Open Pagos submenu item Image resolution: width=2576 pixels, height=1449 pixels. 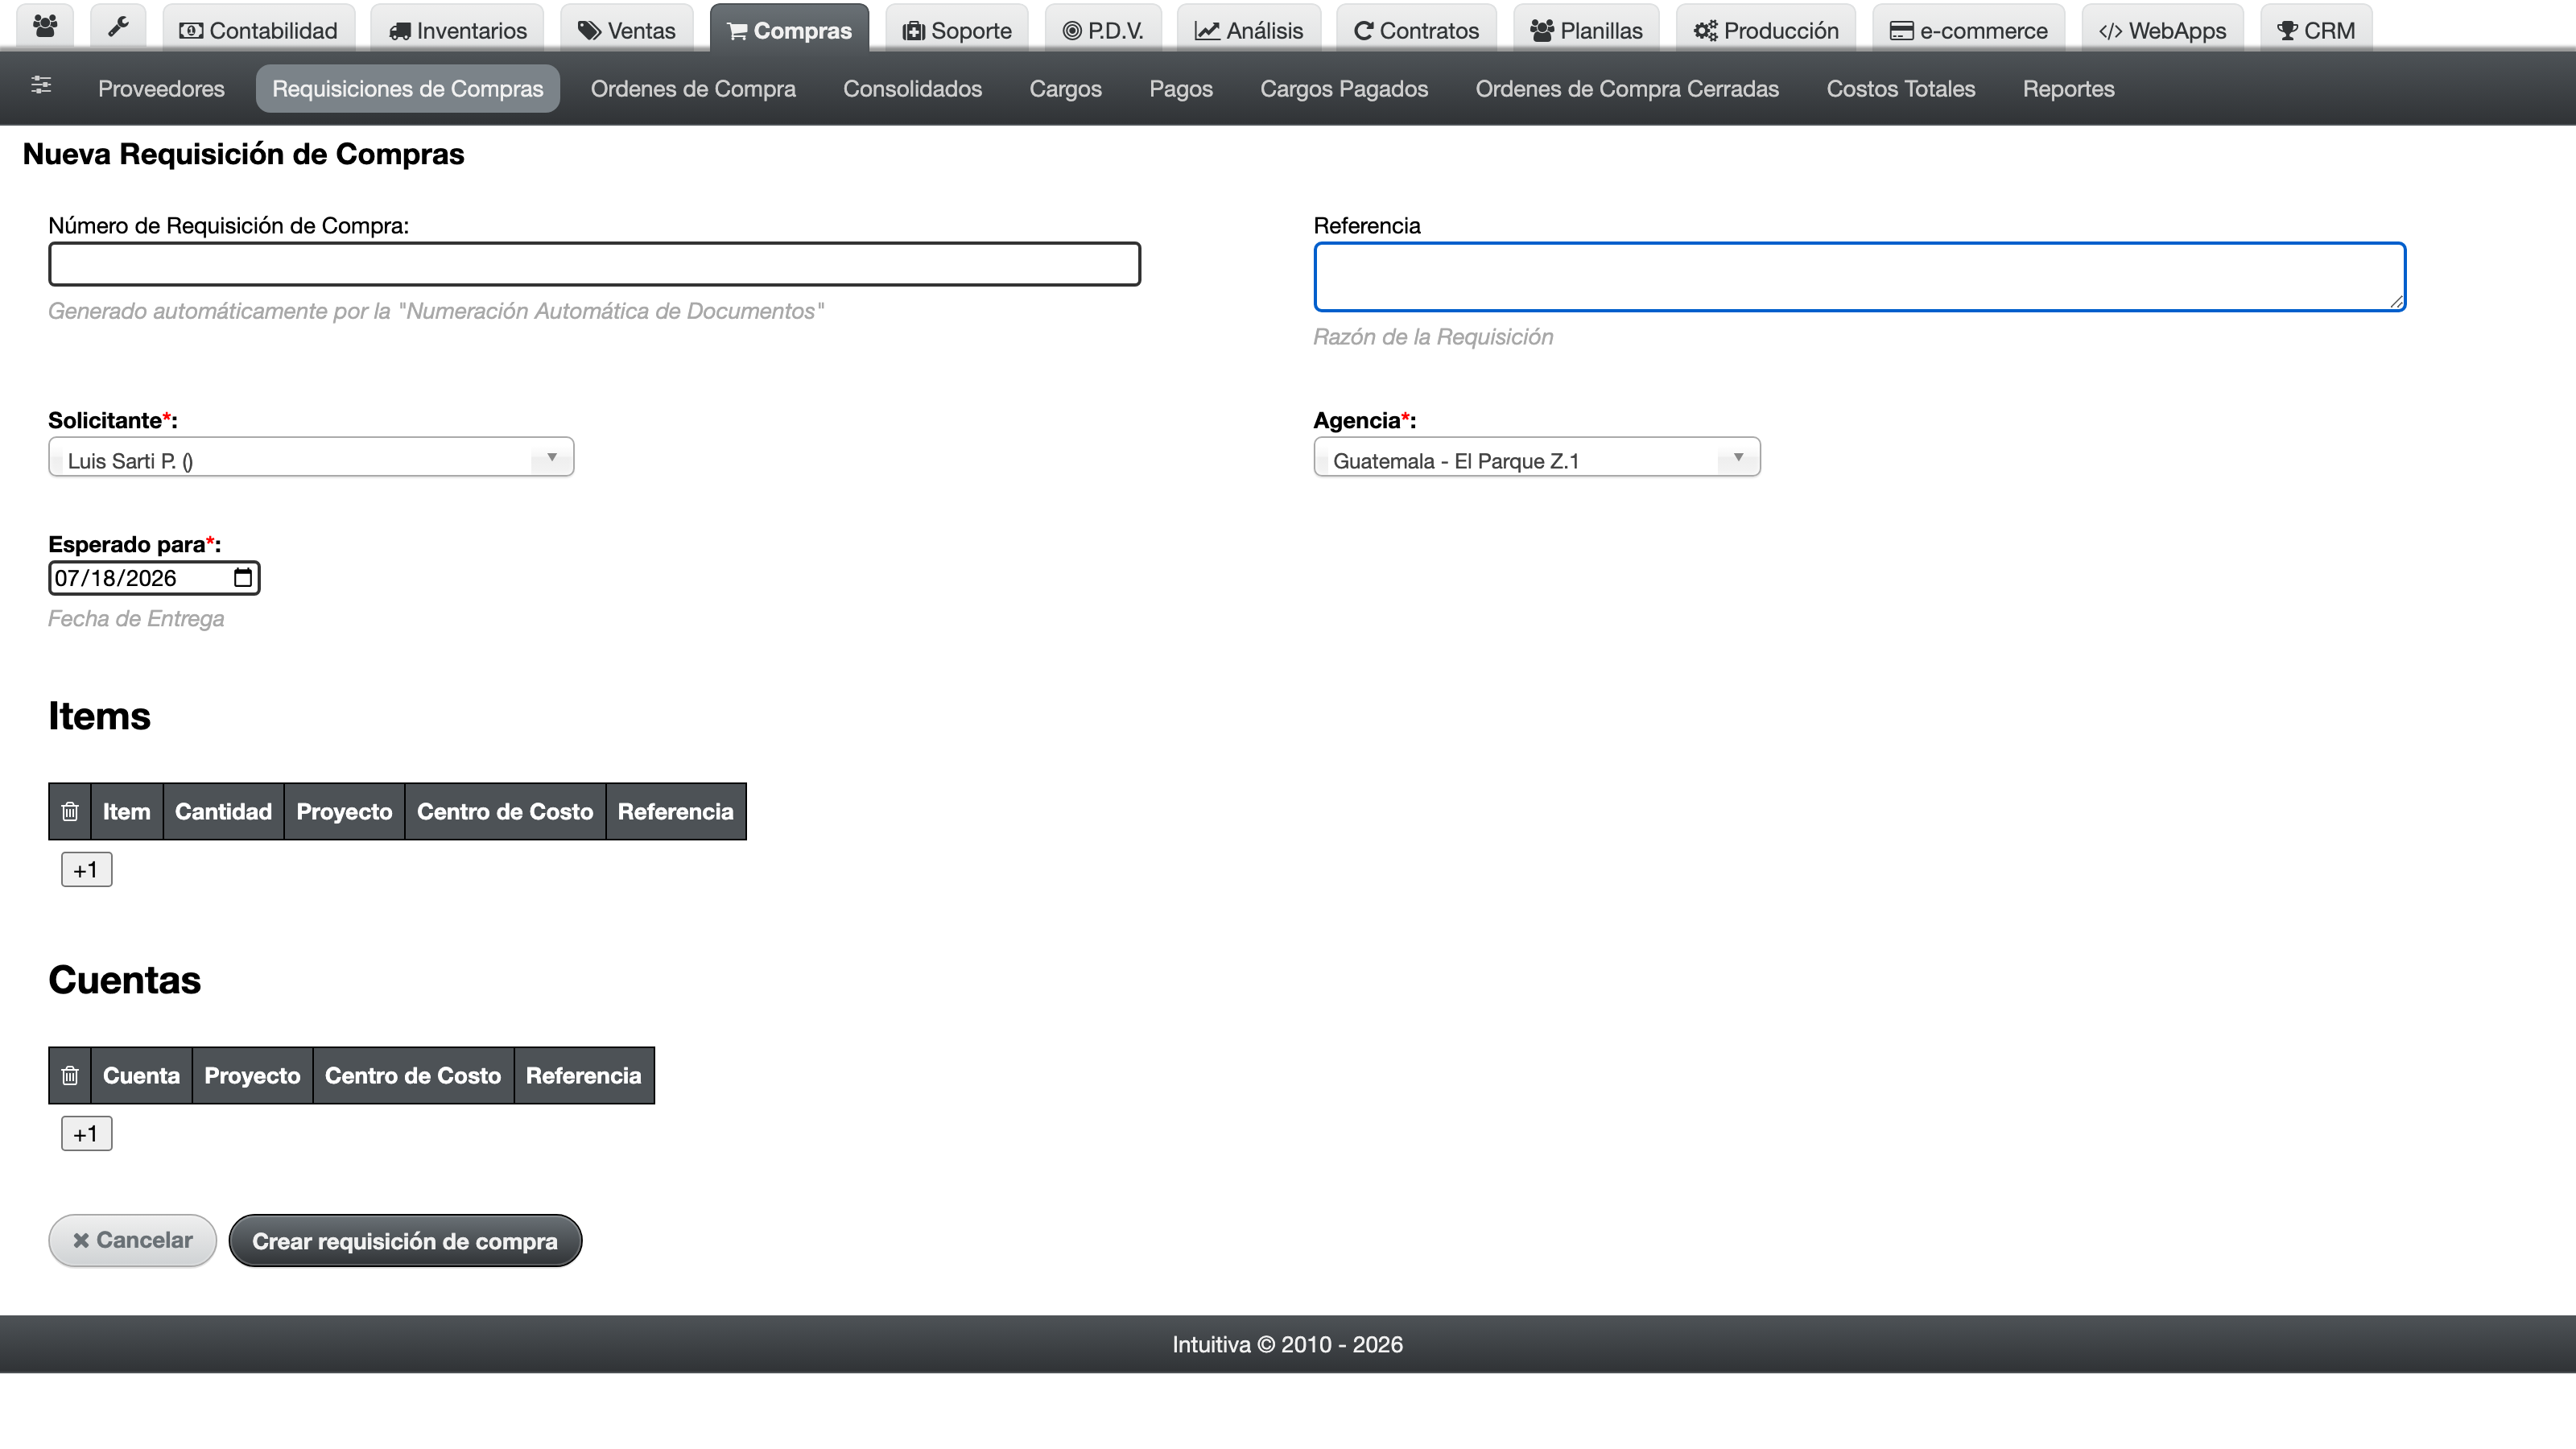click(x=1181, y=88)
